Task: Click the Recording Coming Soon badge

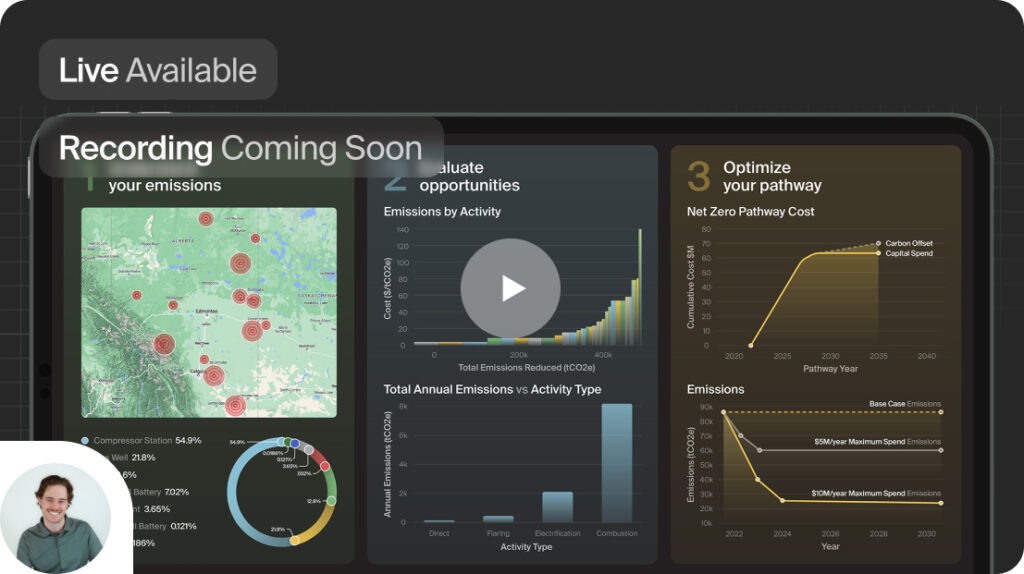Action: coord(240,148)
